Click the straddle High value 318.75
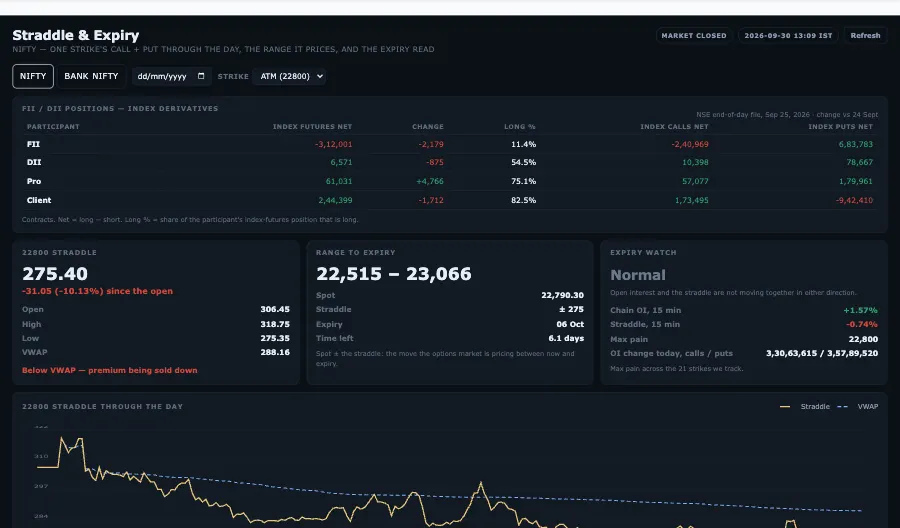Screen dimensions: 900x528 tap(275, 324)
